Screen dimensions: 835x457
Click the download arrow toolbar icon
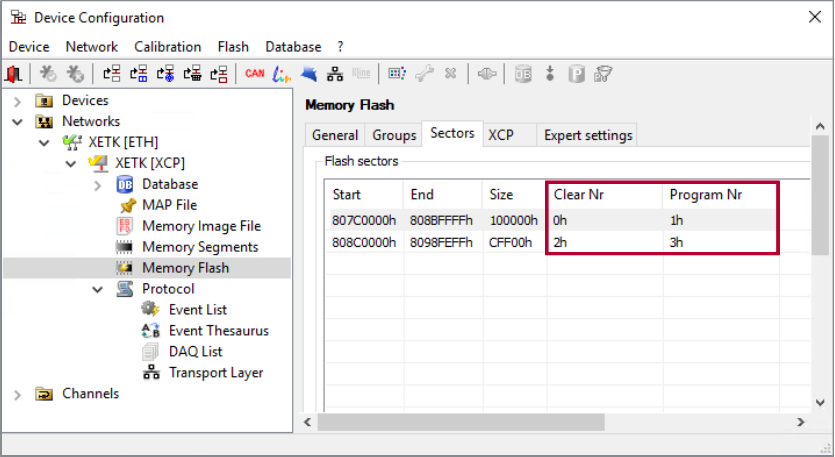[550, 74]
